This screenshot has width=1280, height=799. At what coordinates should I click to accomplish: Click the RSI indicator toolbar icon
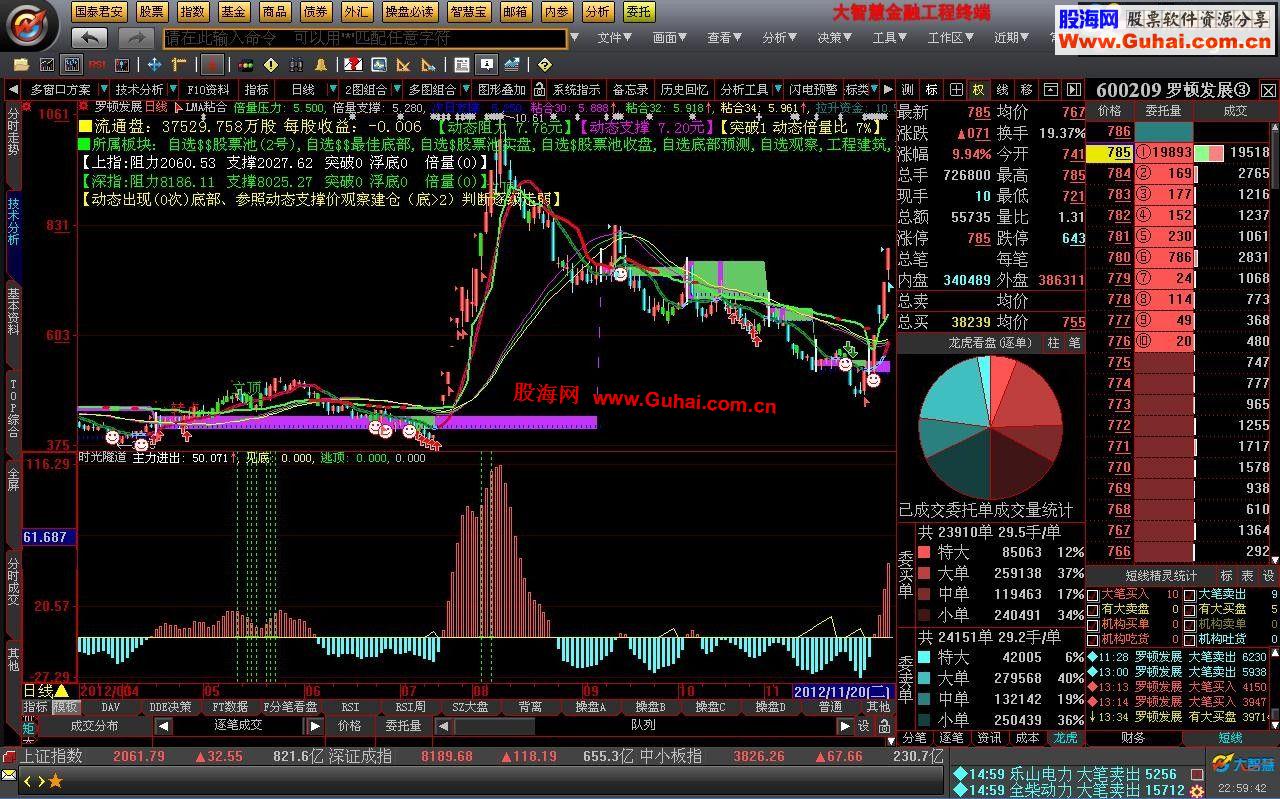(97, 65)
